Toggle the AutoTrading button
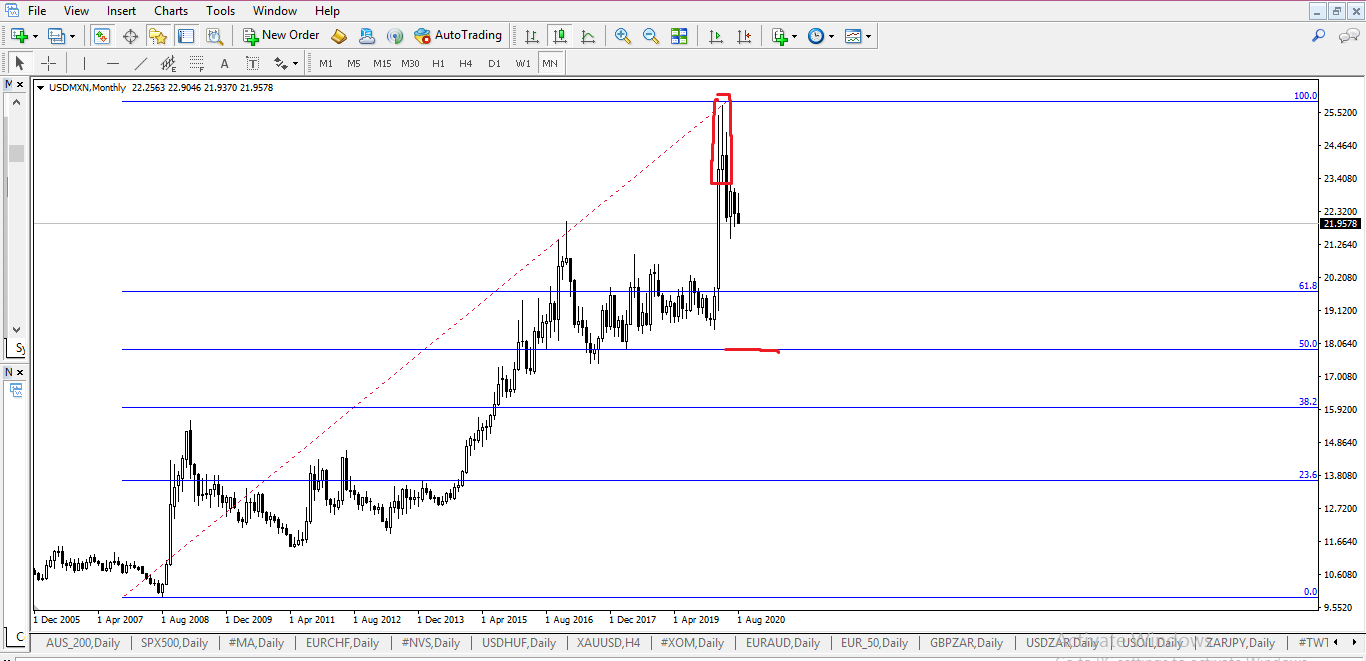This screenshot has width=1366, height=661. pyautogui.click(x=458, y=36)
